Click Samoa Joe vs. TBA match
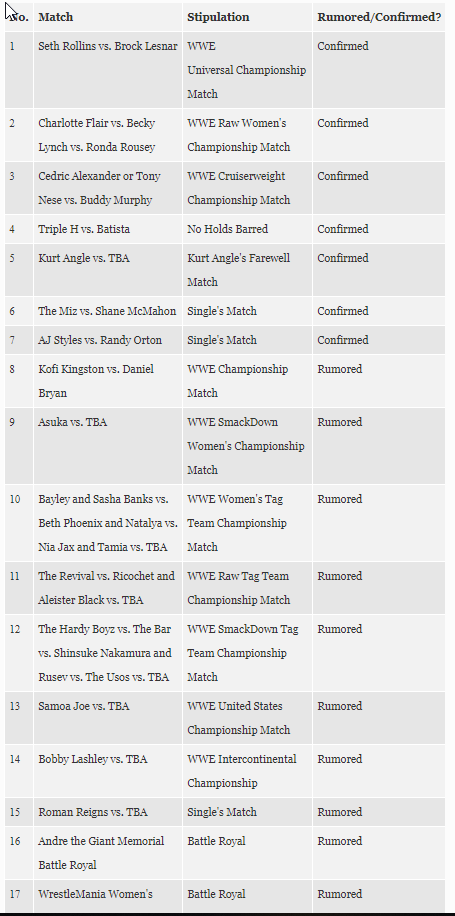The height and width of the screenshot is (916, 455). click(84, 706)
